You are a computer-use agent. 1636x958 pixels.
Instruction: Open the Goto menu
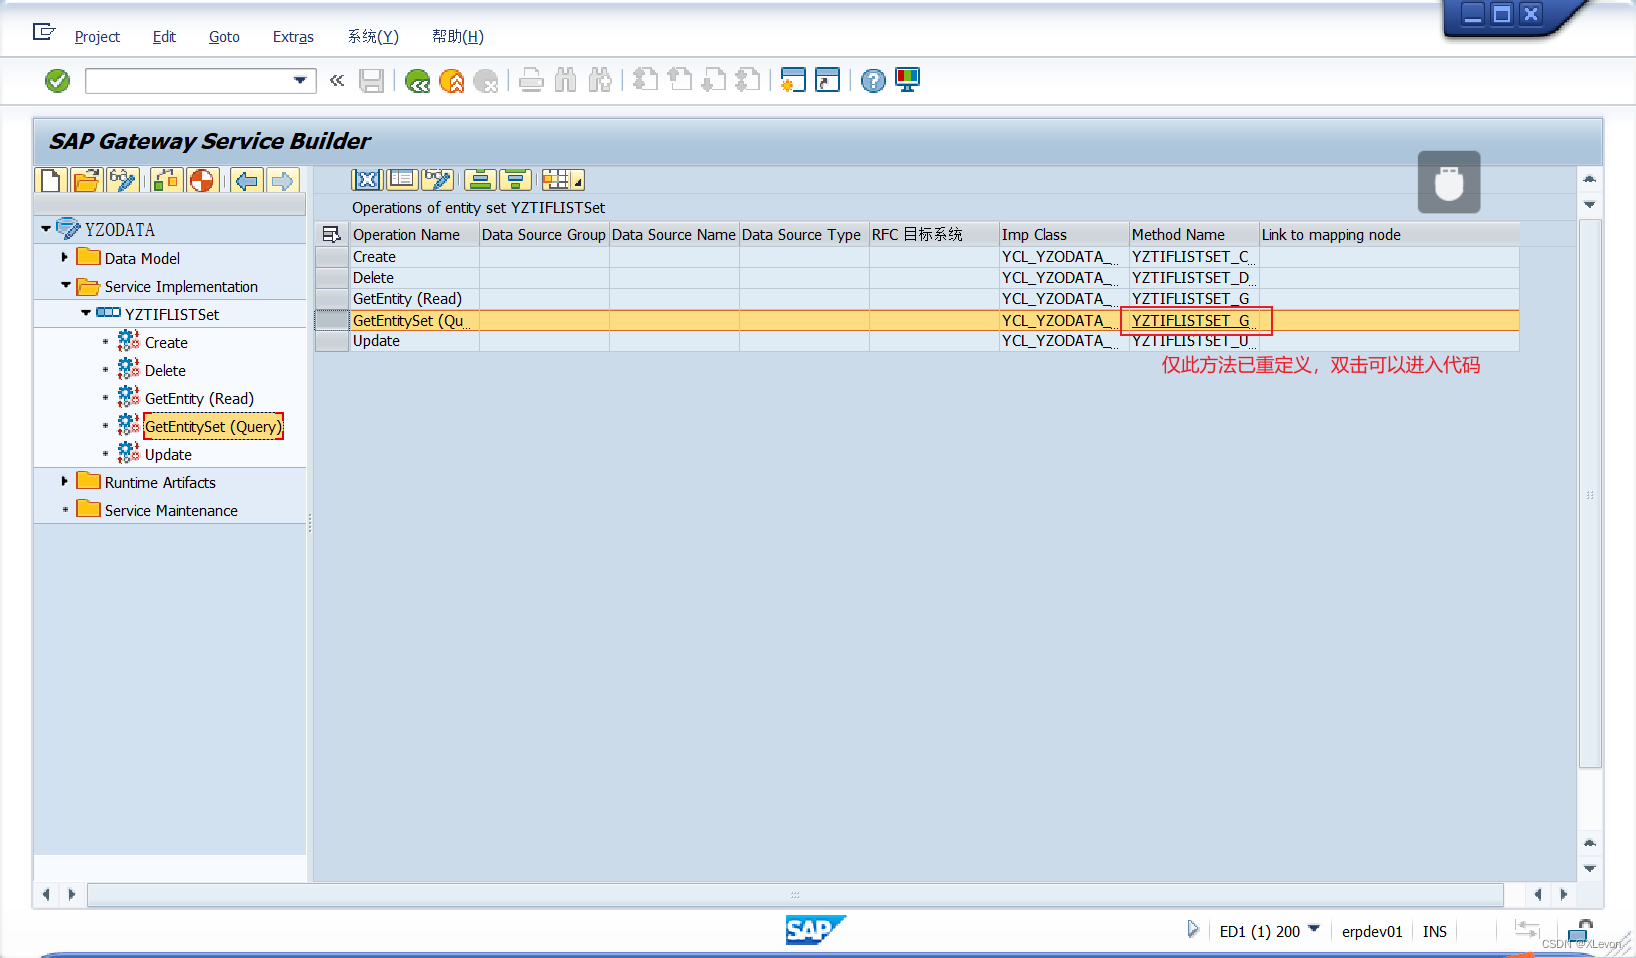pos(224,37)
